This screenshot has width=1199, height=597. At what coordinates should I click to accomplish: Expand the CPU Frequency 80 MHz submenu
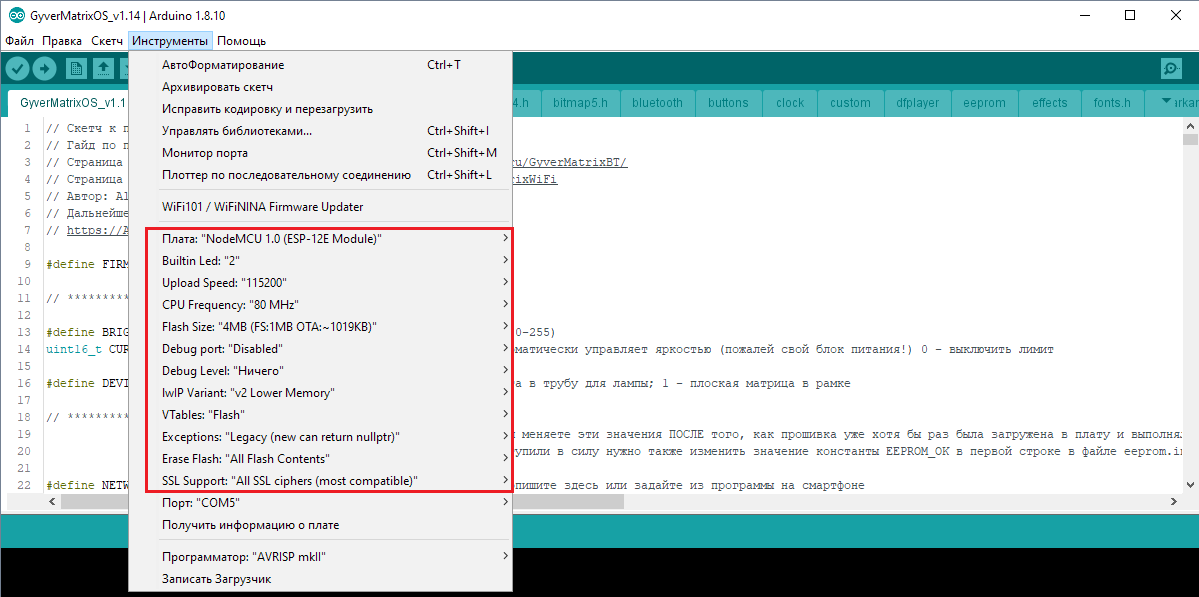(x=320, y=304)
